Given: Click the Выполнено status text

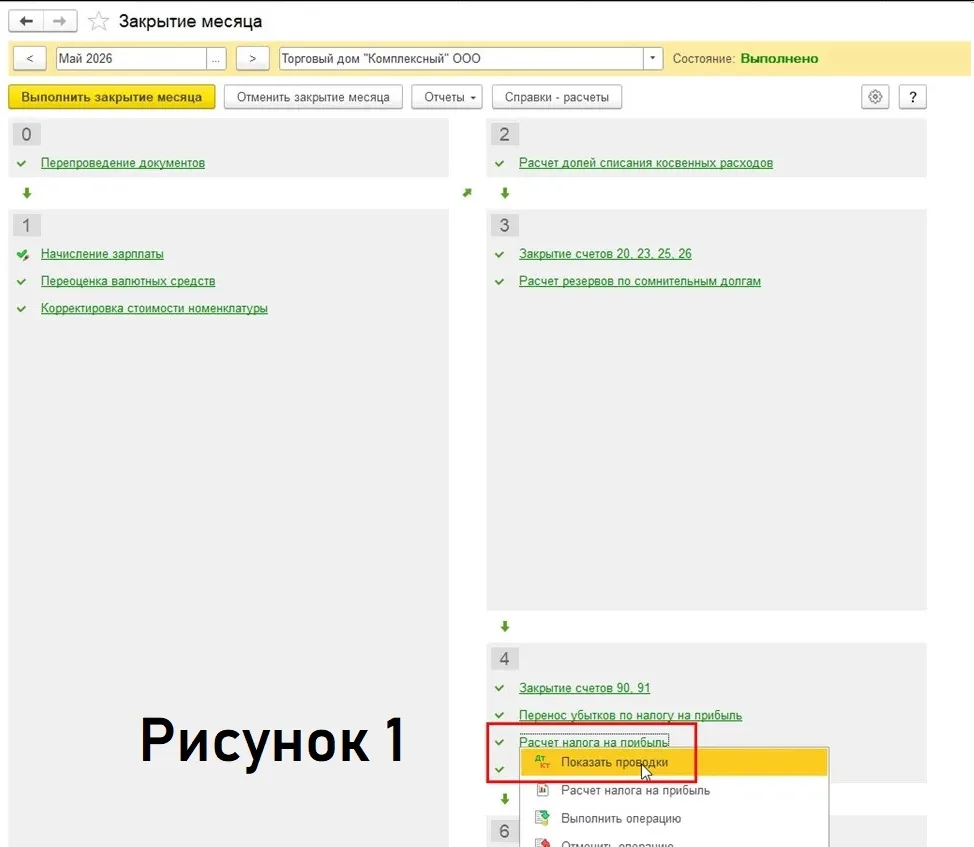Looking at the screenshot, I should pos(779,58).
